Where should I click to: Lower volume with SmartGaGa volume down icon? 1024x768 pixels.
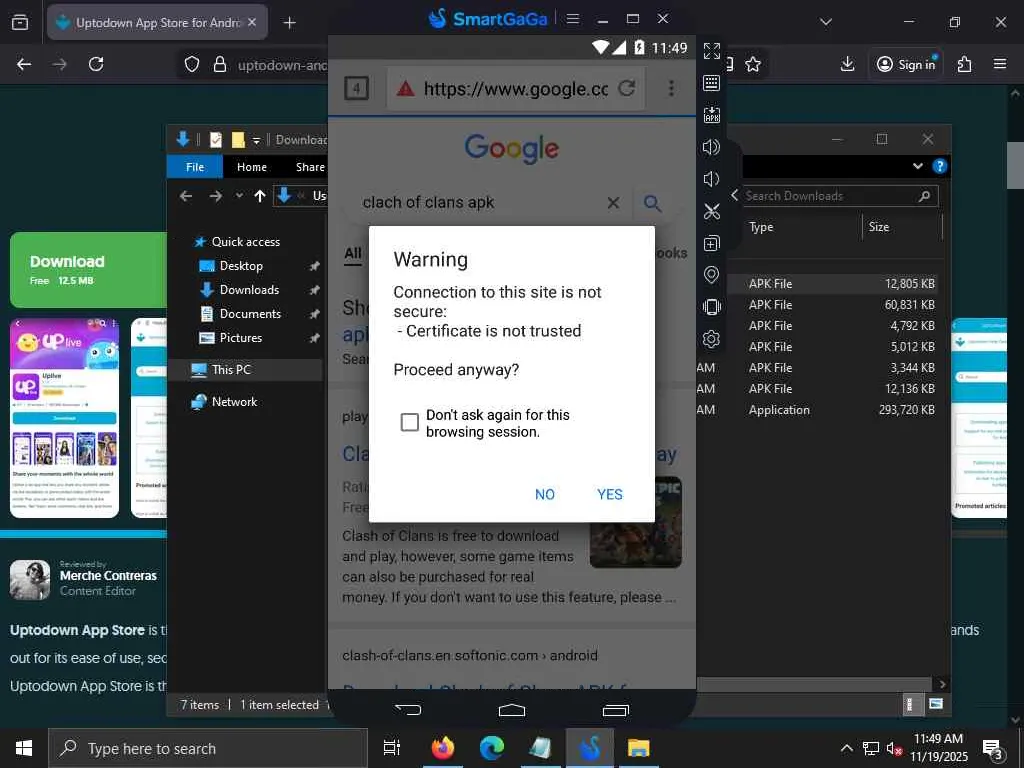pos(711,179)
